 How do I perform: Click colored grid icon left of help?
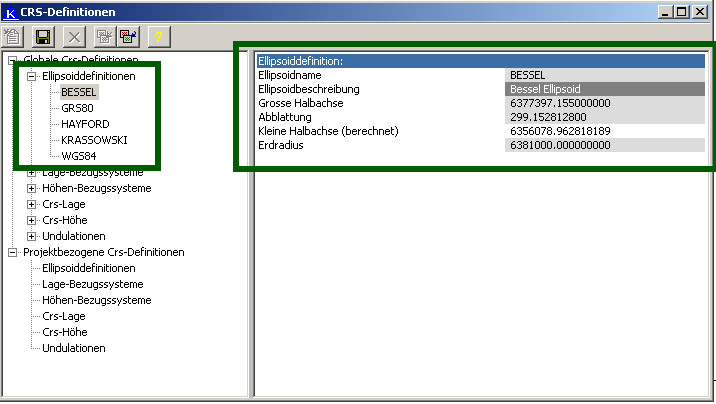point(129,37)
